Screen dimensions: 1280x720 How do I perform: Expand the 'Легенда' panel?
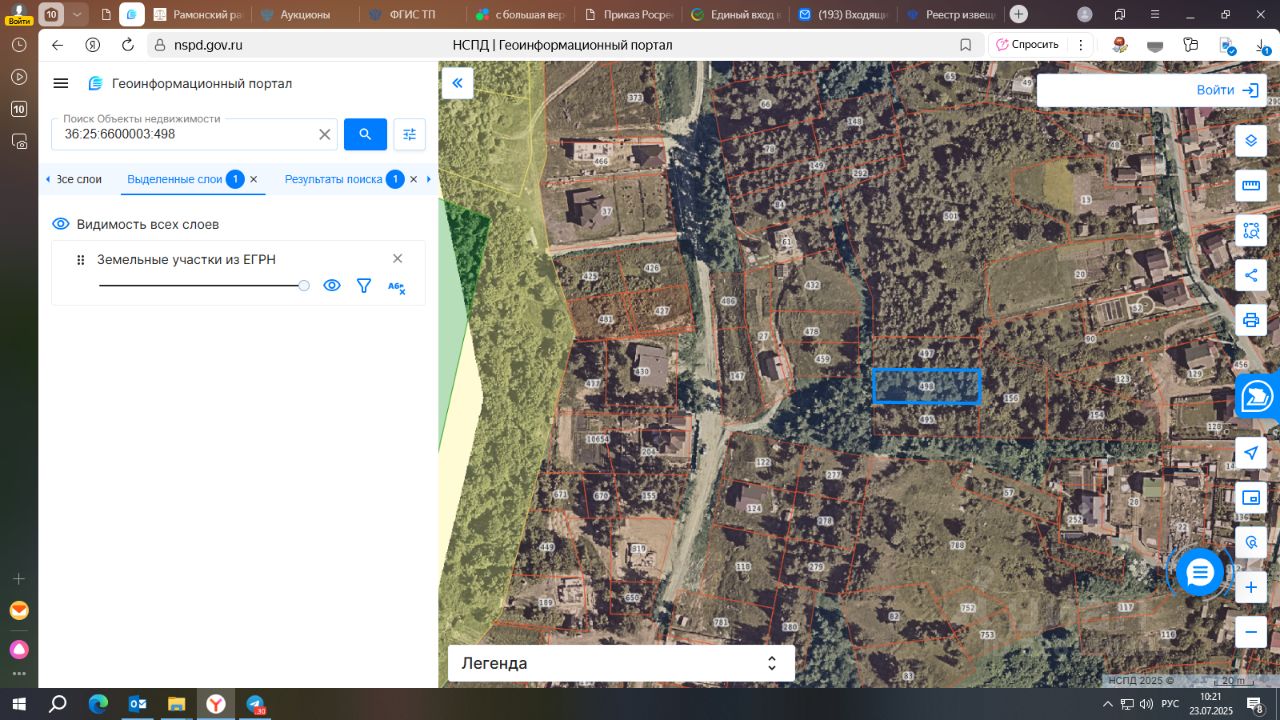pyautogui.click(x=621, y=663)
